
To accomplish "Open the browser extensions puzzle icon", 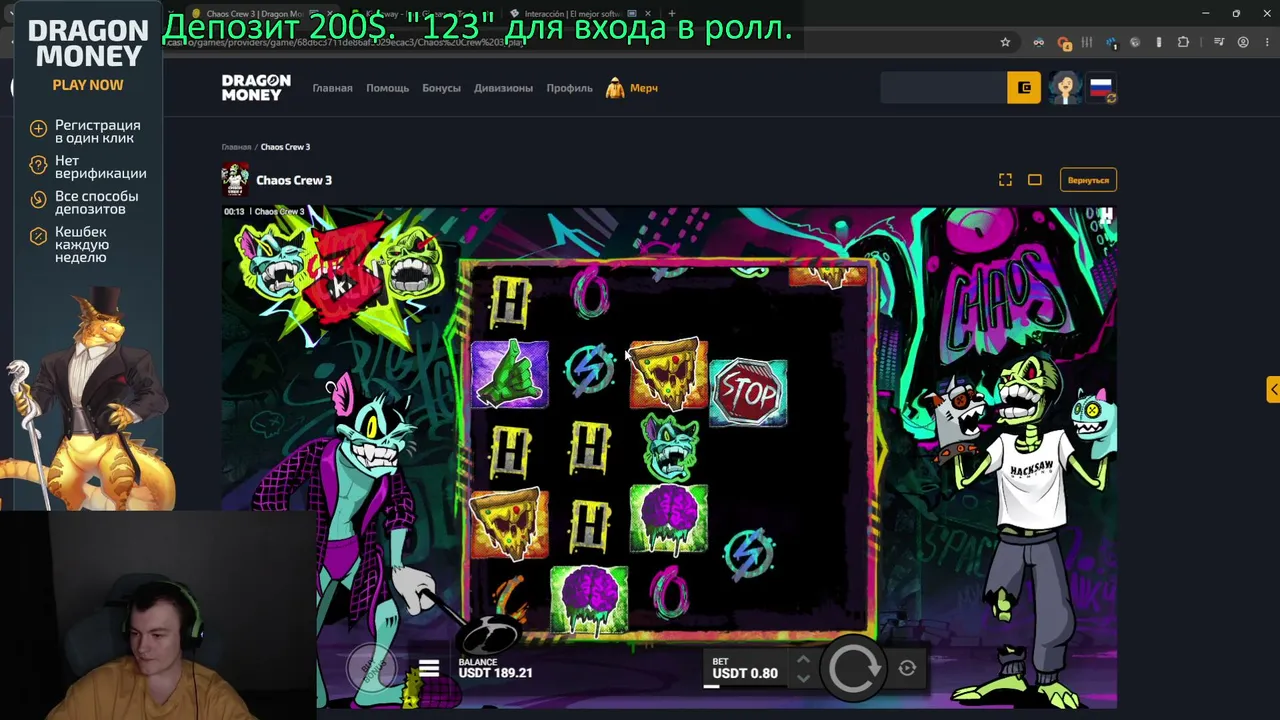I will [x=1183, y=42].
